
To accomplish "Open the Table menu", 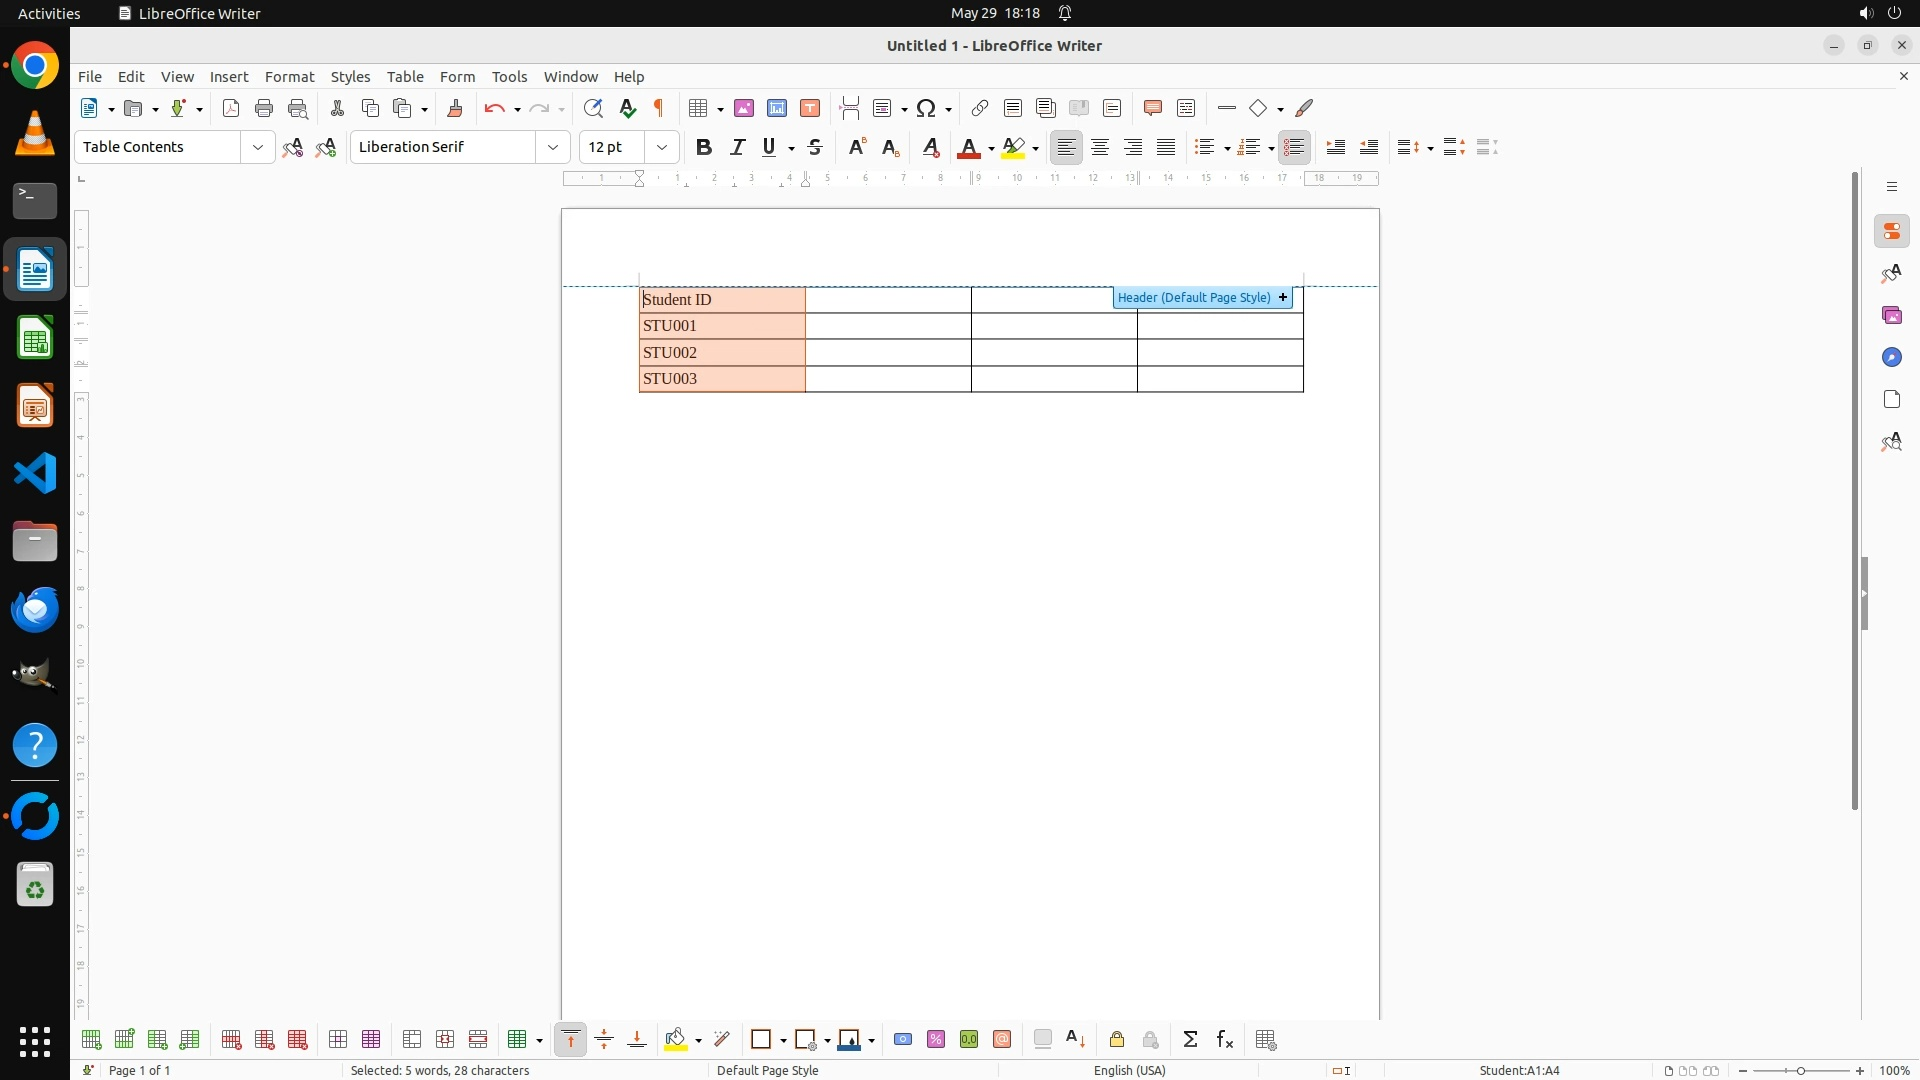I will click(405, 77).
